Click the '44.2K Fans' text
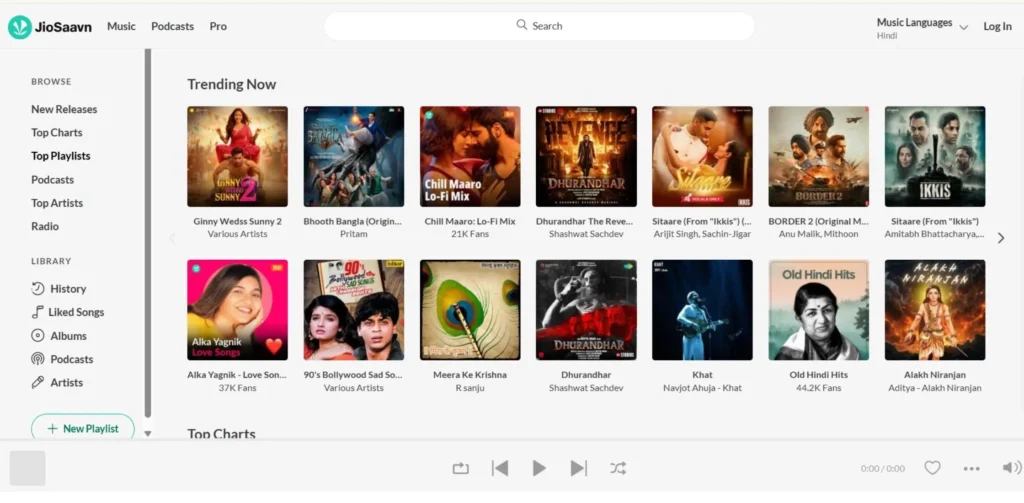The width and height of the screenshot is (1024, 503). 819,388
